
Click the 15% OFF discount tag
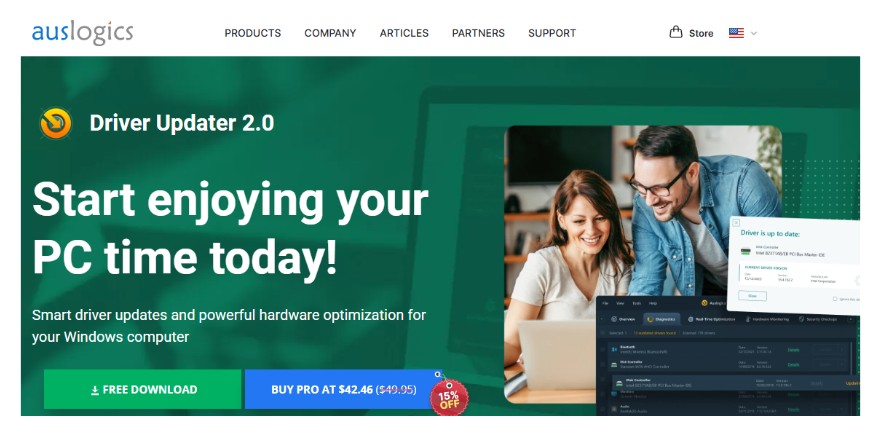[448, 397]
